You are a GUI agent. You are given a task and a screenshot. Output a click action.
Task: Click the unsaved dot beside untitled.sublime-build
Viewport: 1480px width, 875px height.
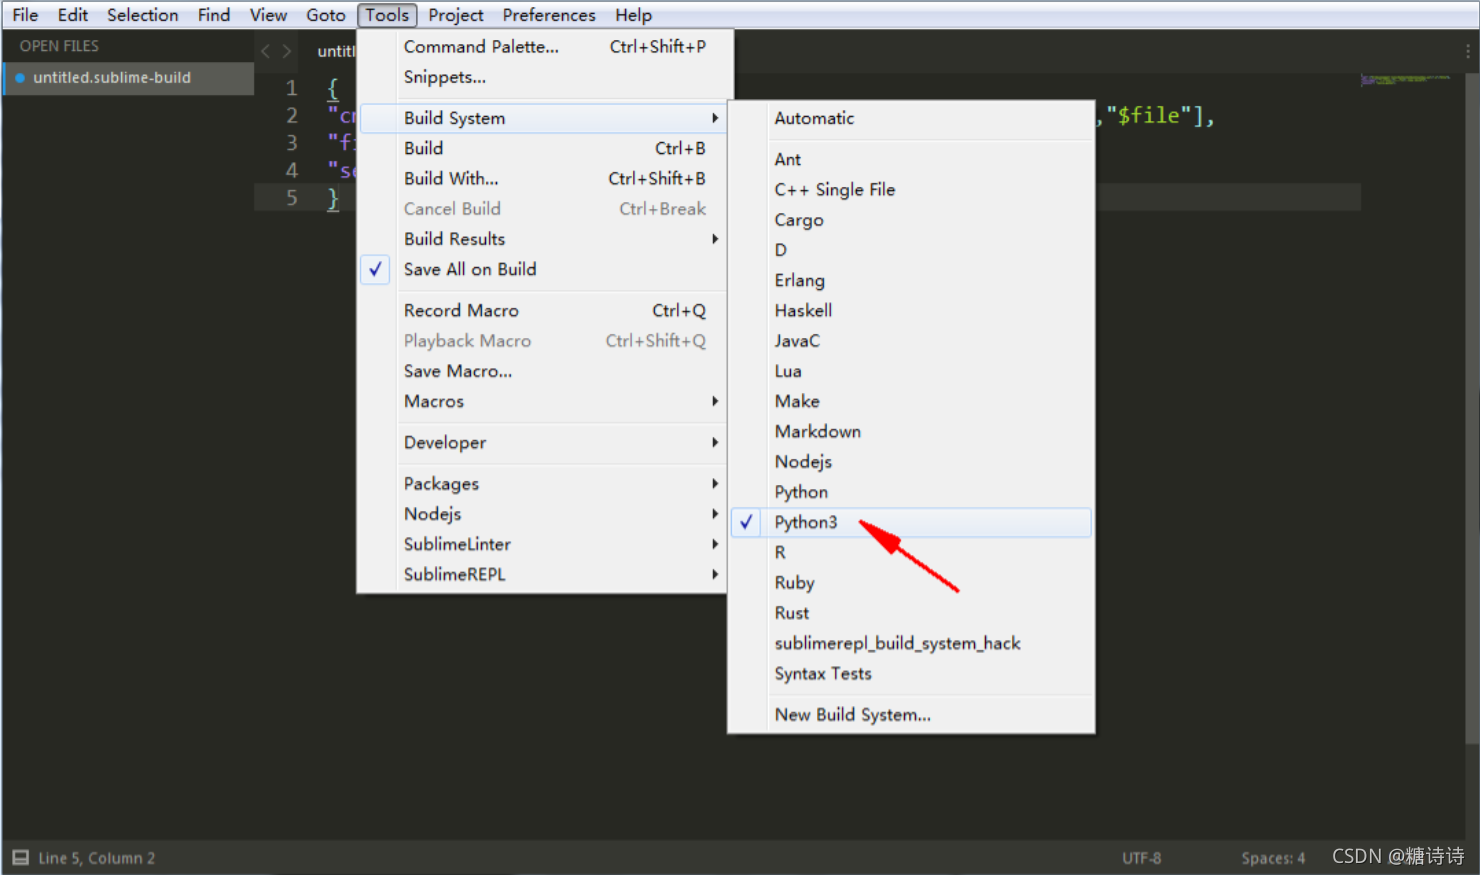pos(20,78)
